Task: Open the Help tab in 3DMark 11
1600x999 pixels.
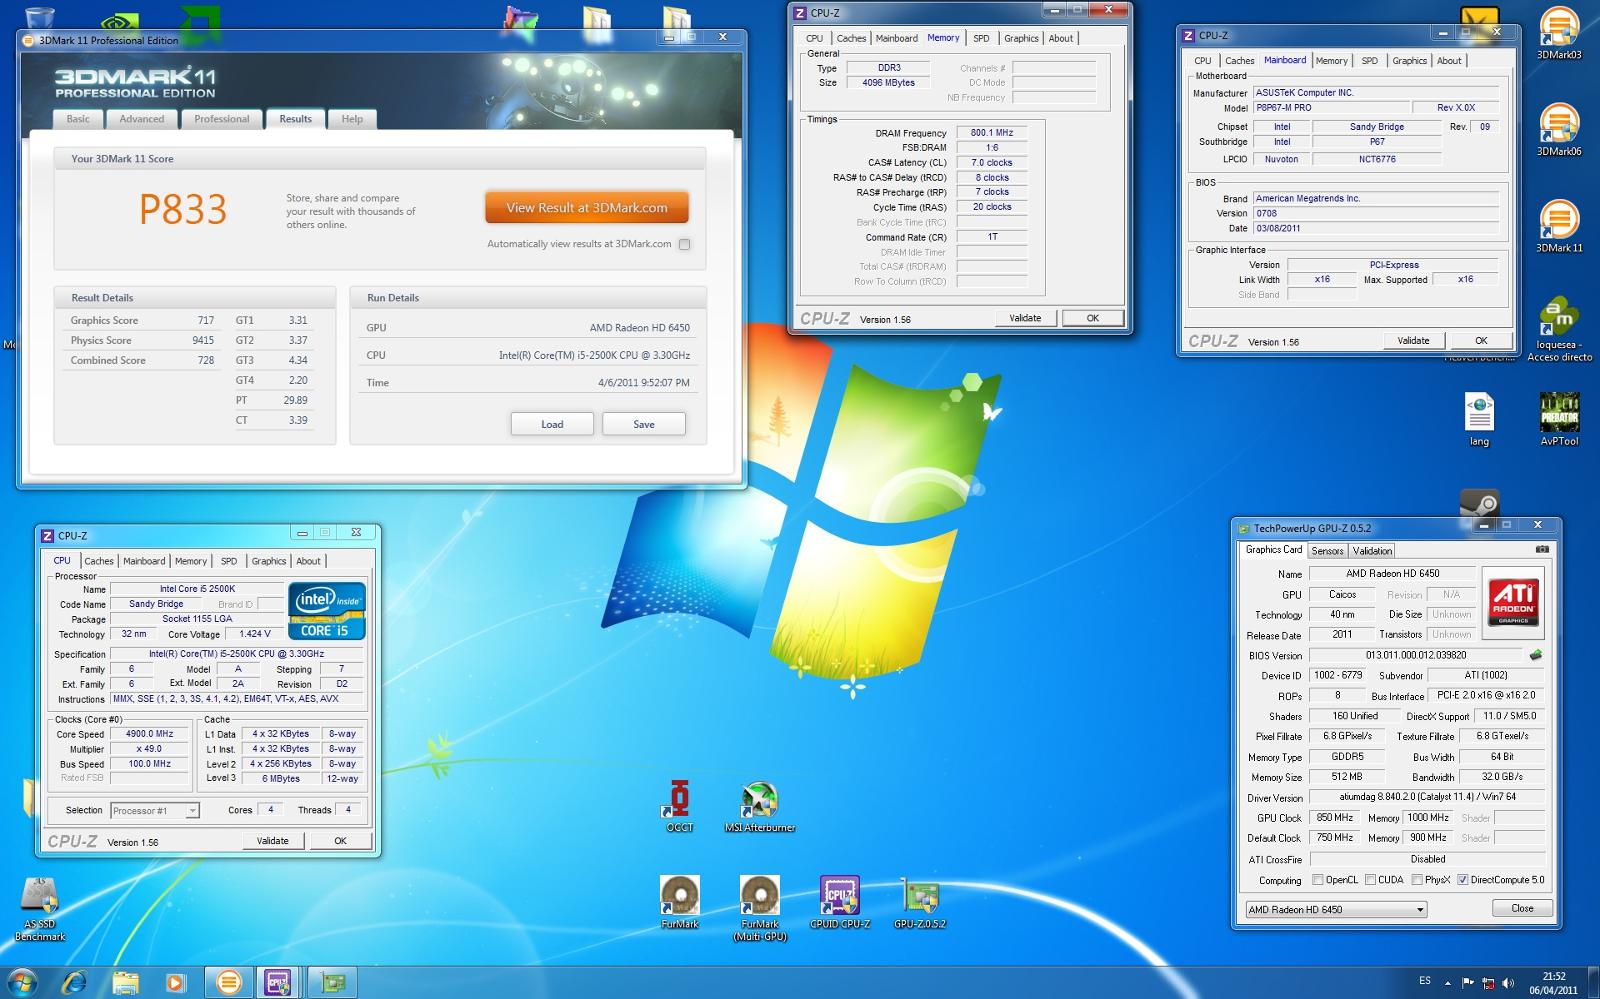Action: click(352, 119)
